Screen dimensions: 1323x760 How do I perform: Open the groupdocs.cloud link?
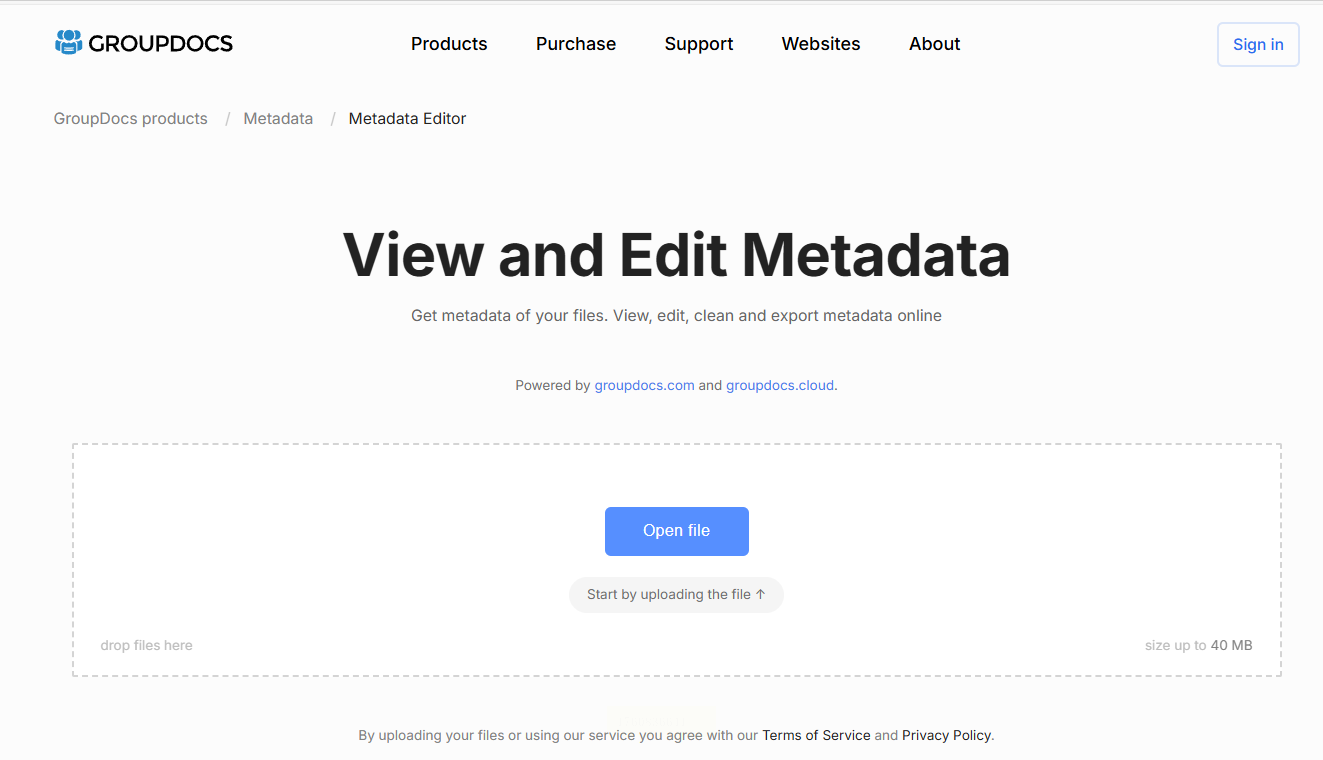click(x=780, y=385)
